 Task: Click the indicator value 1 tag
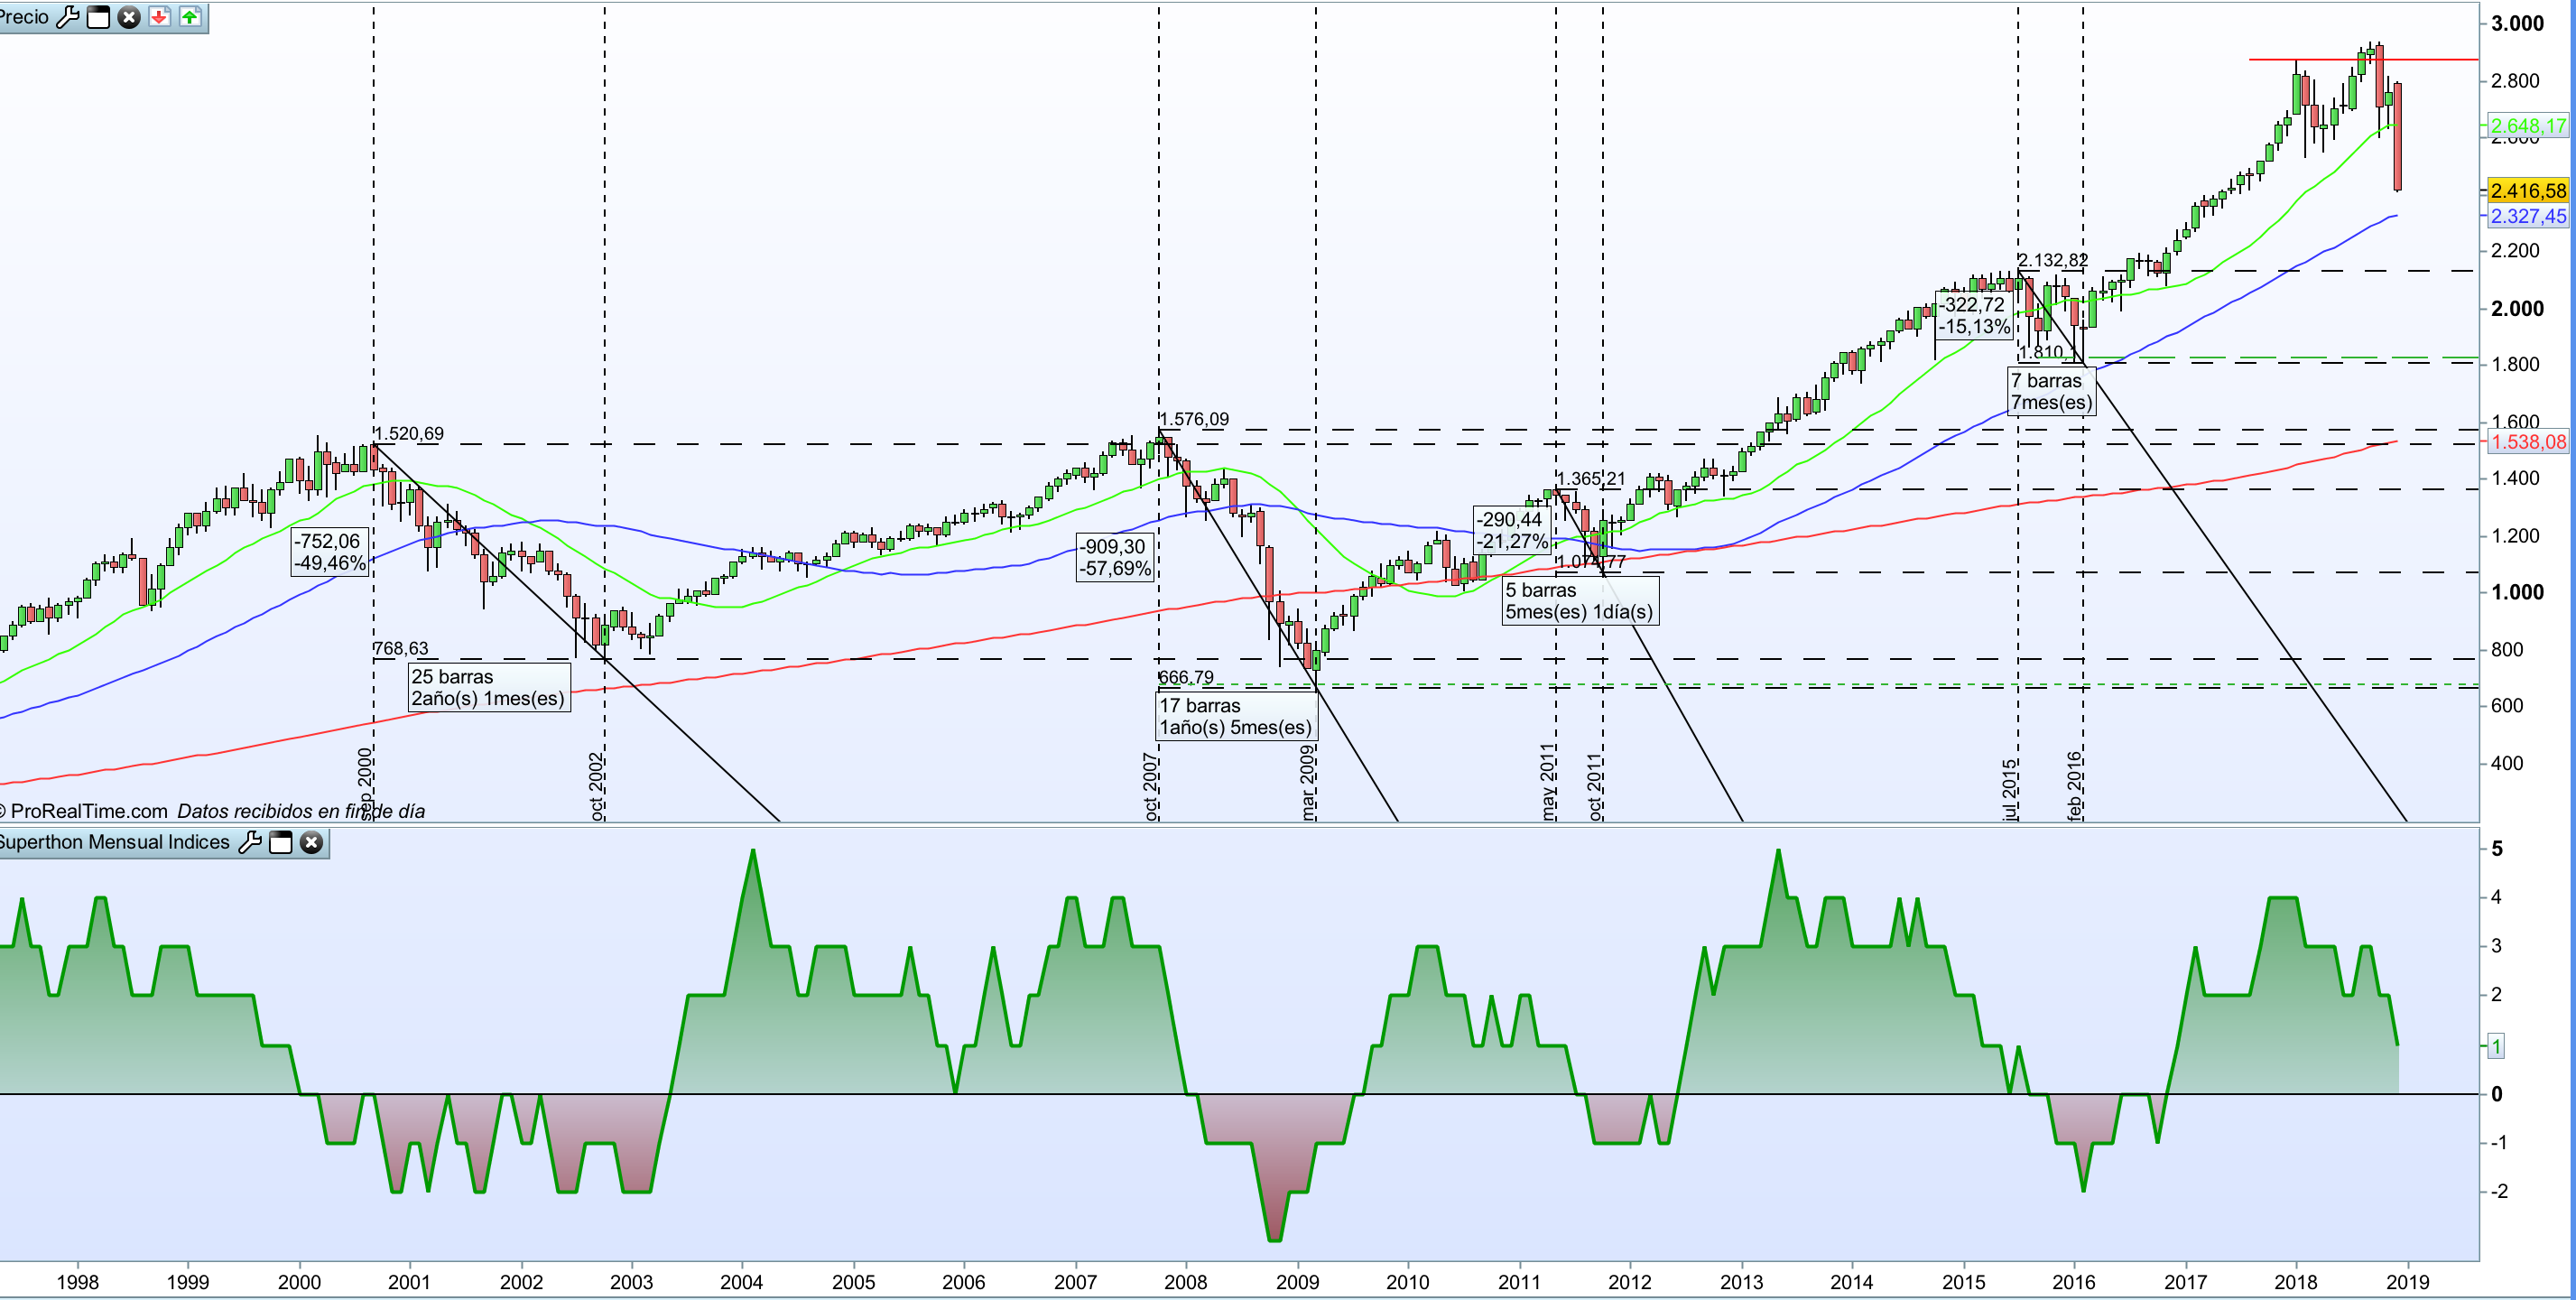(2496, 1046)
